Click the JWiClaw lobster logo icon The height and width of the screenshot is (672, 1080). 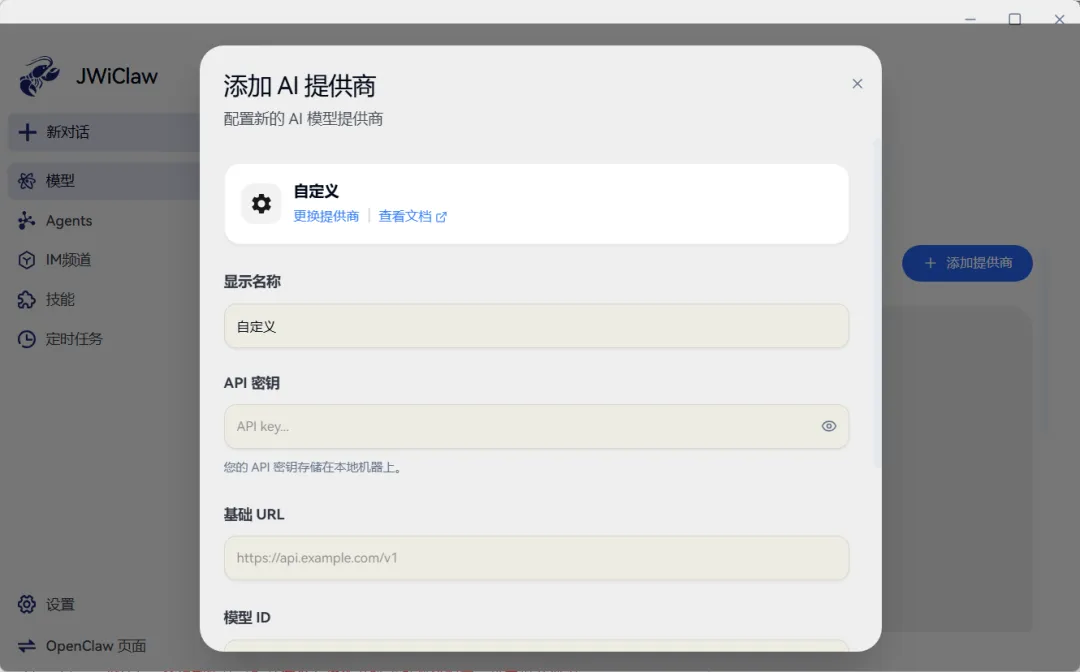(39, 76)
